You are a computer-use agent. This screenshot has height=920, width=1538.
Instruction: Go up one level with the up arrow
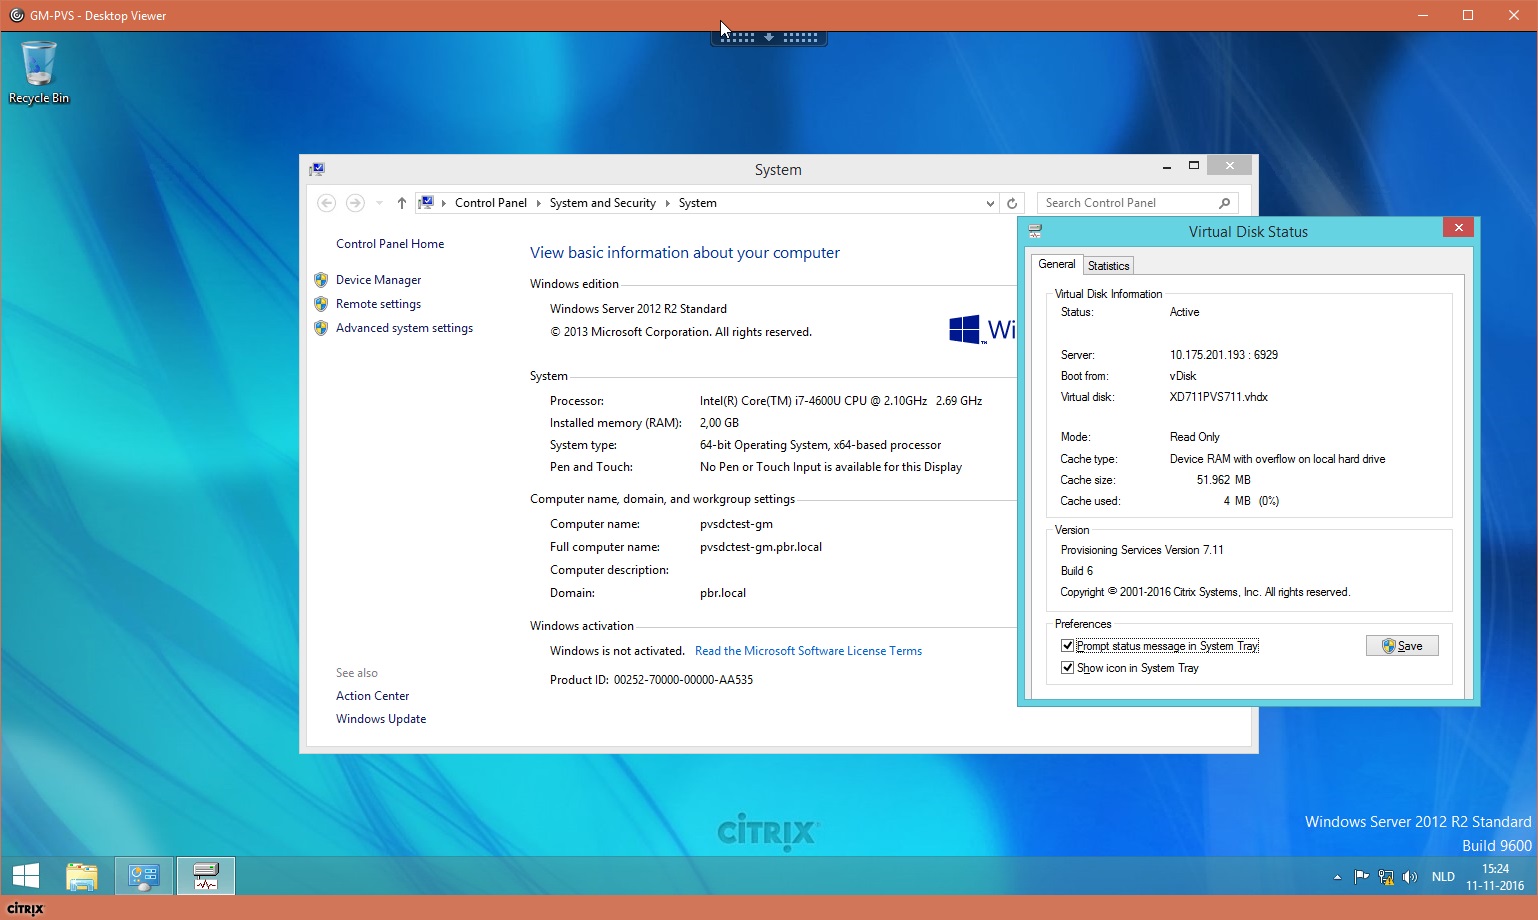[401, 203]
